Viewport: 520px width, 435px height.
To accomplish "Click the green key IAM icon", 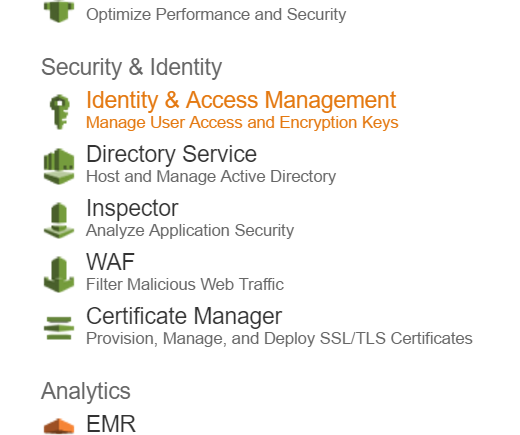I will coord(59,112).
